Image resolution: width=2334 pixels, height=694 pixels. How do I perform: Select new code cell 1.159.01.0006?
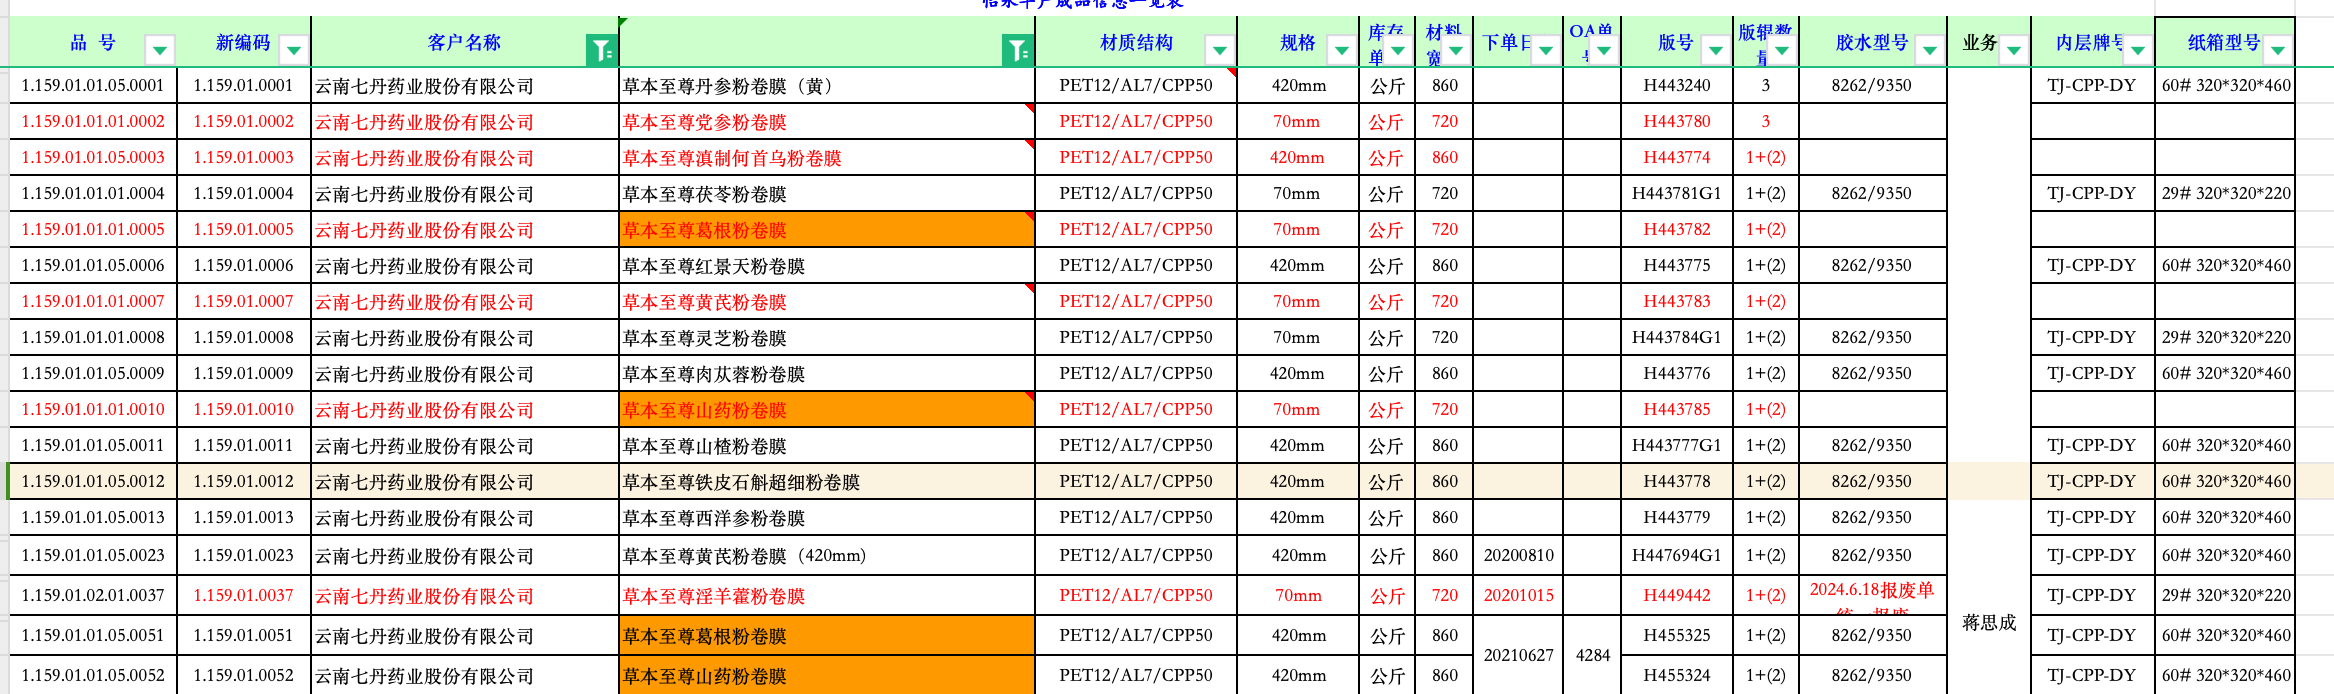(244, 266)
